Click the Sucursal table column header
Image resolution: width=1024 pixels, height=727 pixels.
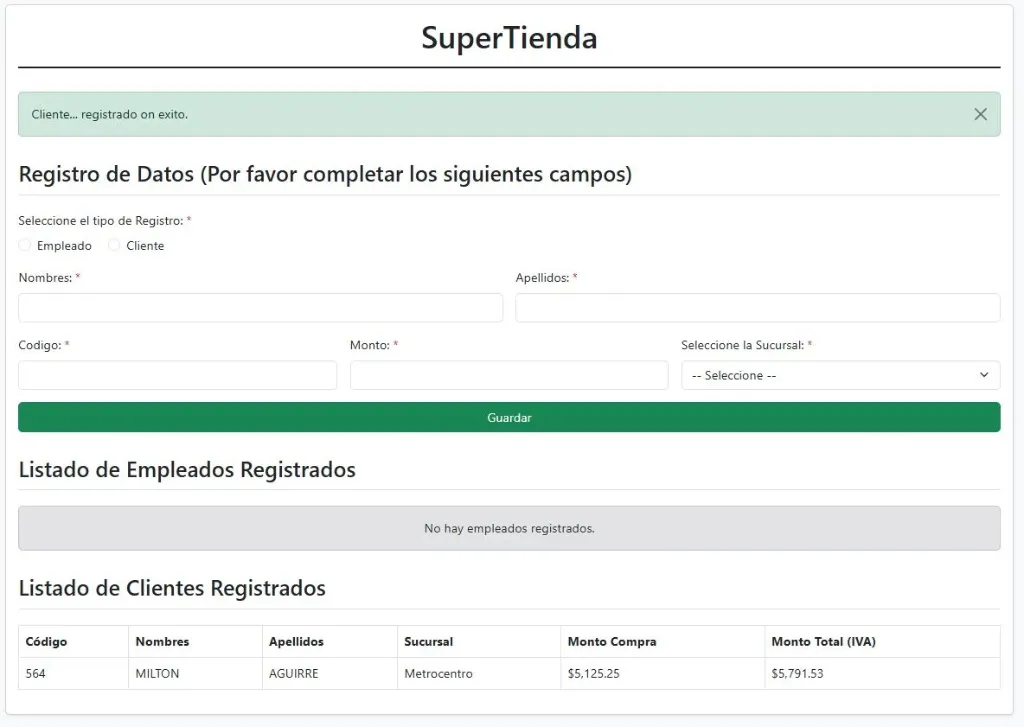(428, 642)
